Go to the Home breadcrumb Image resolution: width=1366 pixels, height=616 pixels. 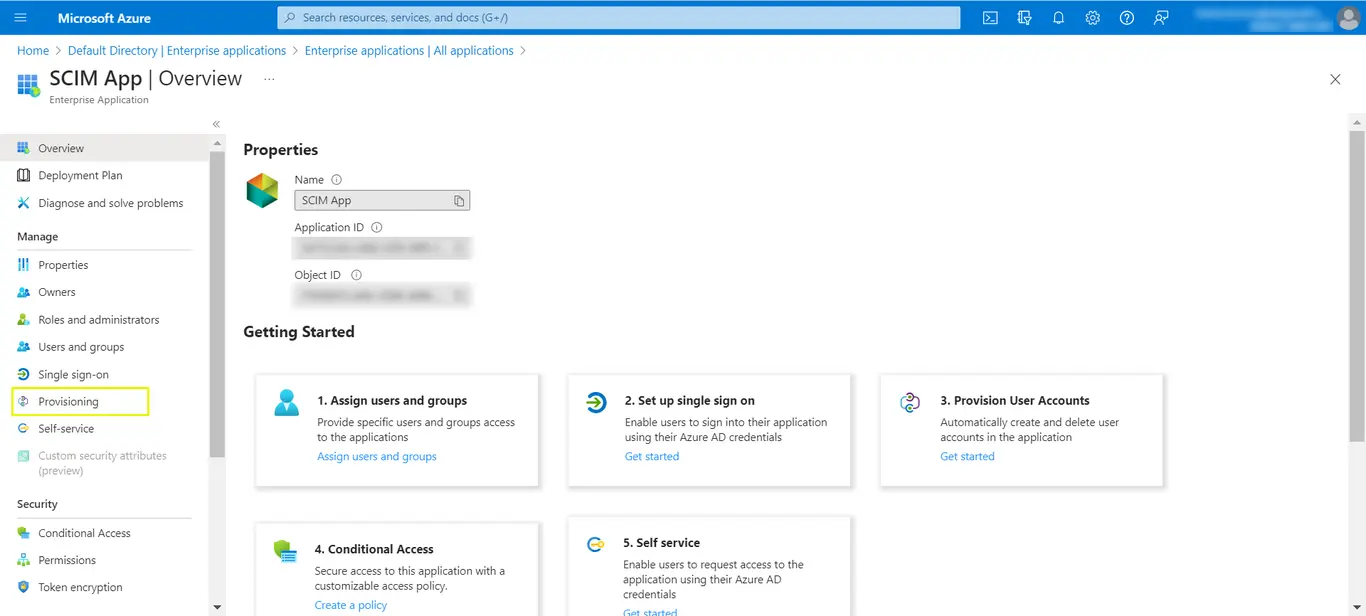pyautogui.click(x=33, y=50)
